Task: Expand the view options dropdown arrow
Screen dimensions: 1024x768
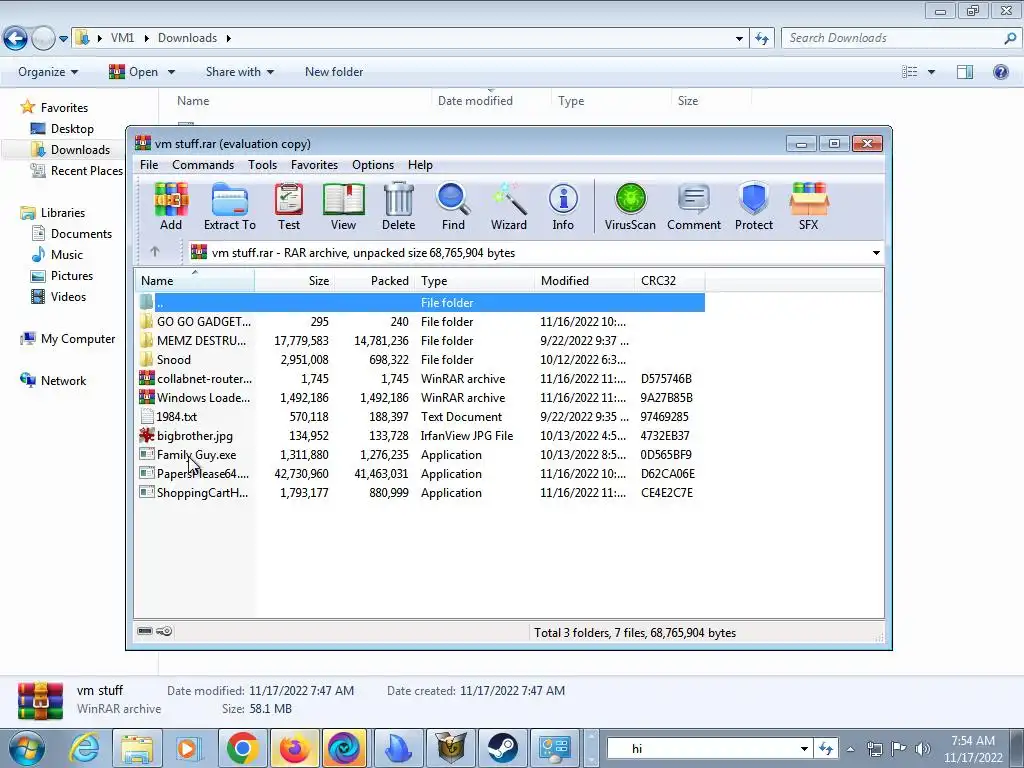Action: point(931,72)
